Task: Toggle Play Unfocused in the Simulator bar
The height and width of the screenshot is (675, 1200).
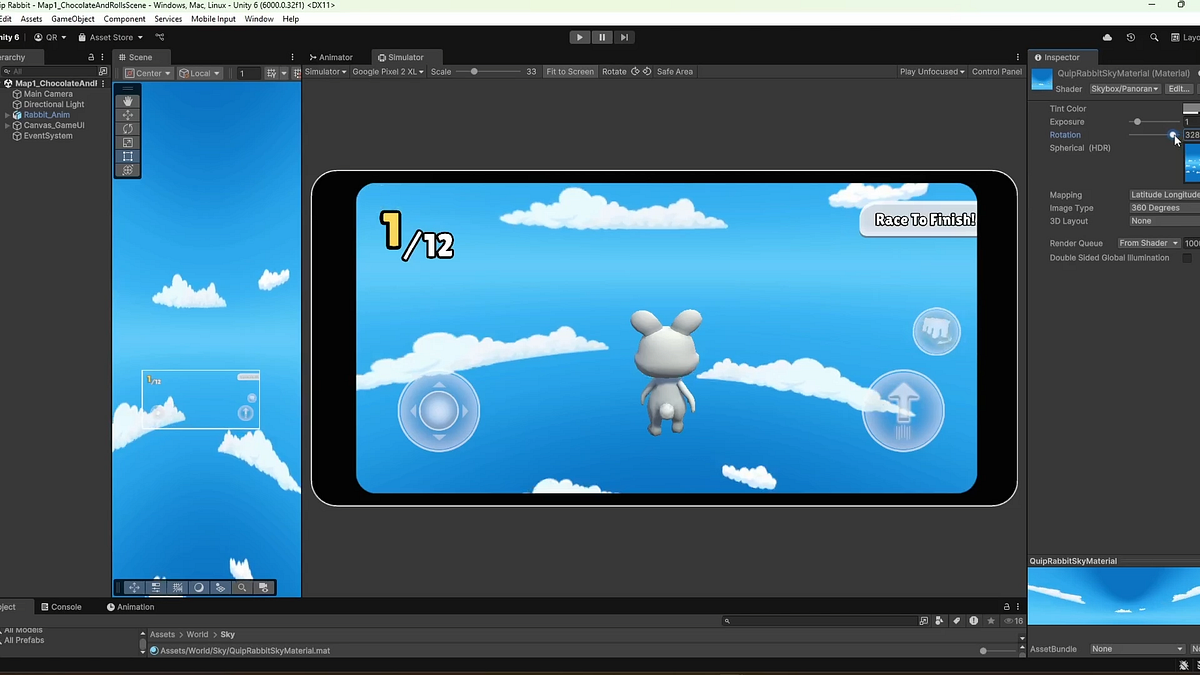Action: tap(932, 71)
